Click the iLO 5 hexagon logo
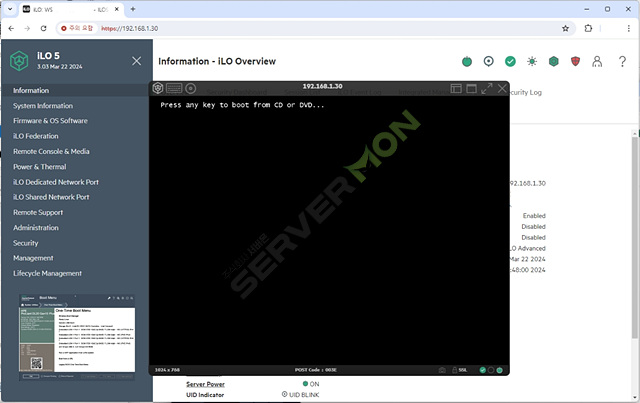Screen dimensions: 640x403 pos(19,61)
